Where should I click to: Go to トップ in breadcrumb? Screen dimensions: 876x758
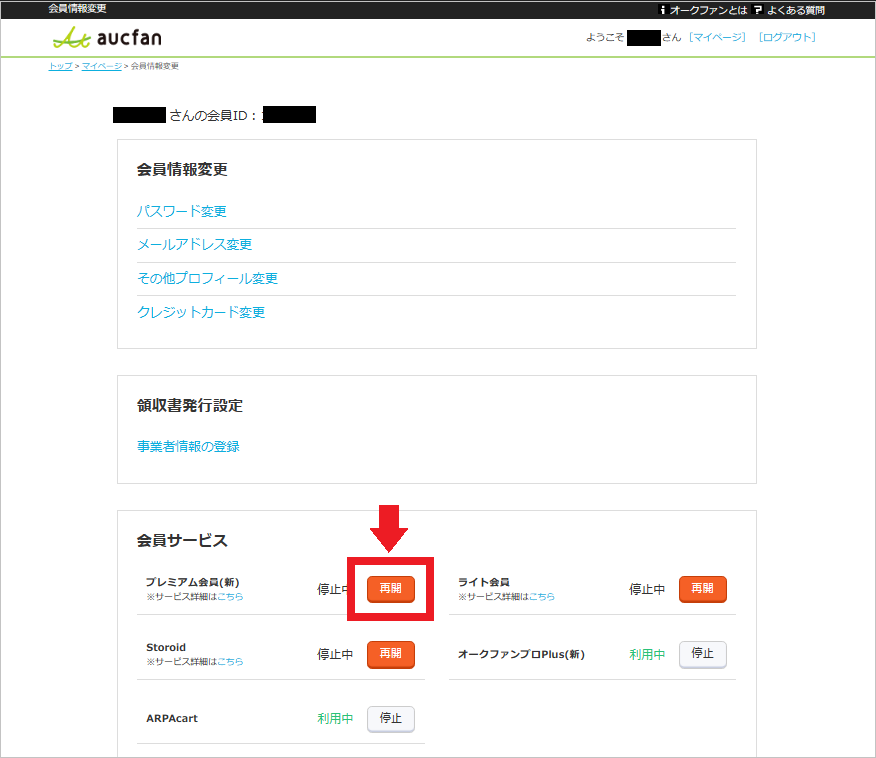60,66
